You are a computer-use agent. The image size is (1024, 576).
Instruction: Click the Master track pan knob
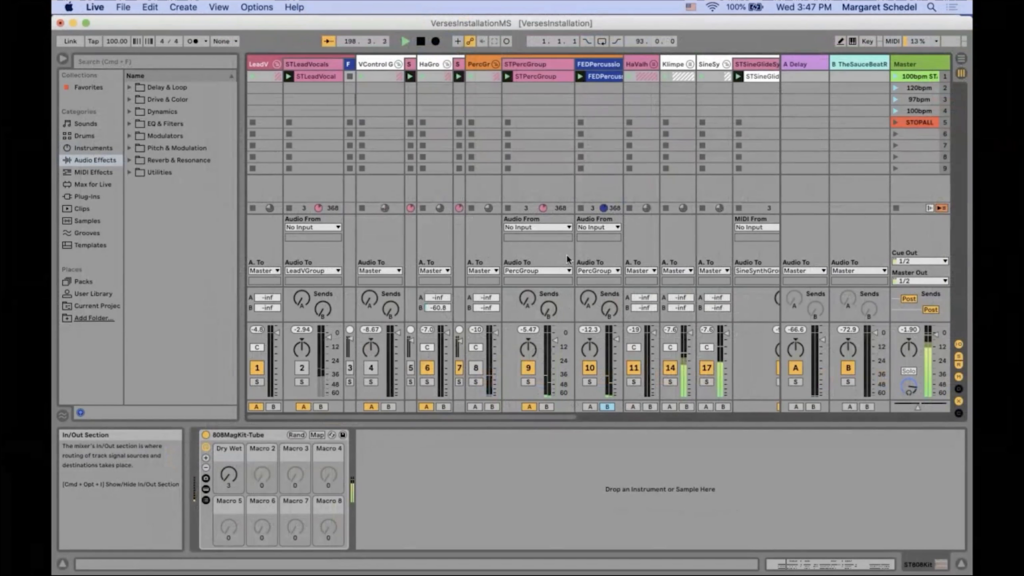pyautogui.click(x=908, y=349)
